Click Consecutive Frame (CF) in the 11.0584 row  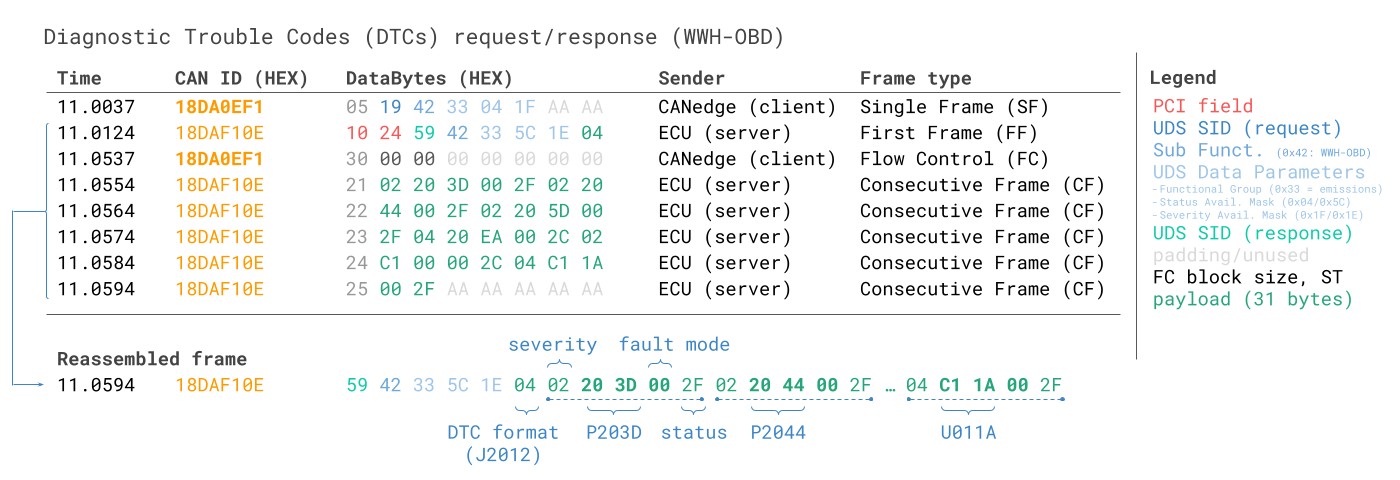tap(982, 263)
